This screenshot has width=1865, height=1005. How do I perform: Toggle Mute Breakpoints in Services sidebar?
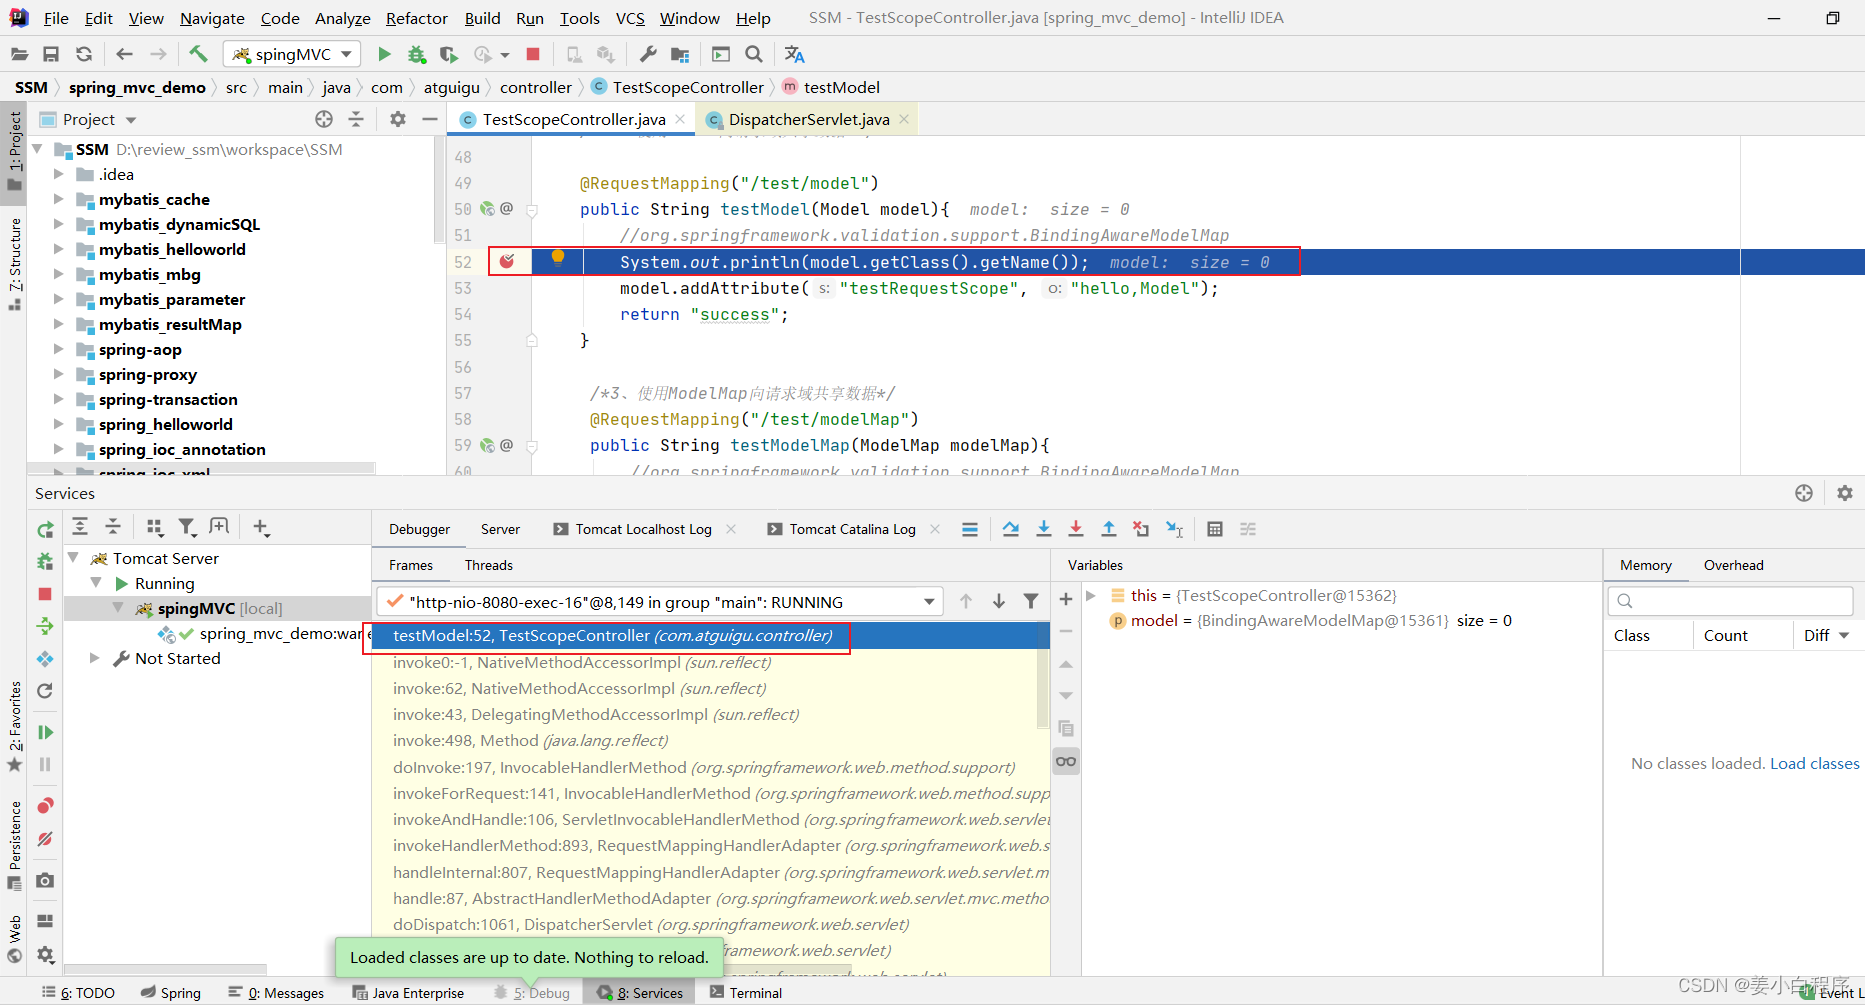[45, 839]
